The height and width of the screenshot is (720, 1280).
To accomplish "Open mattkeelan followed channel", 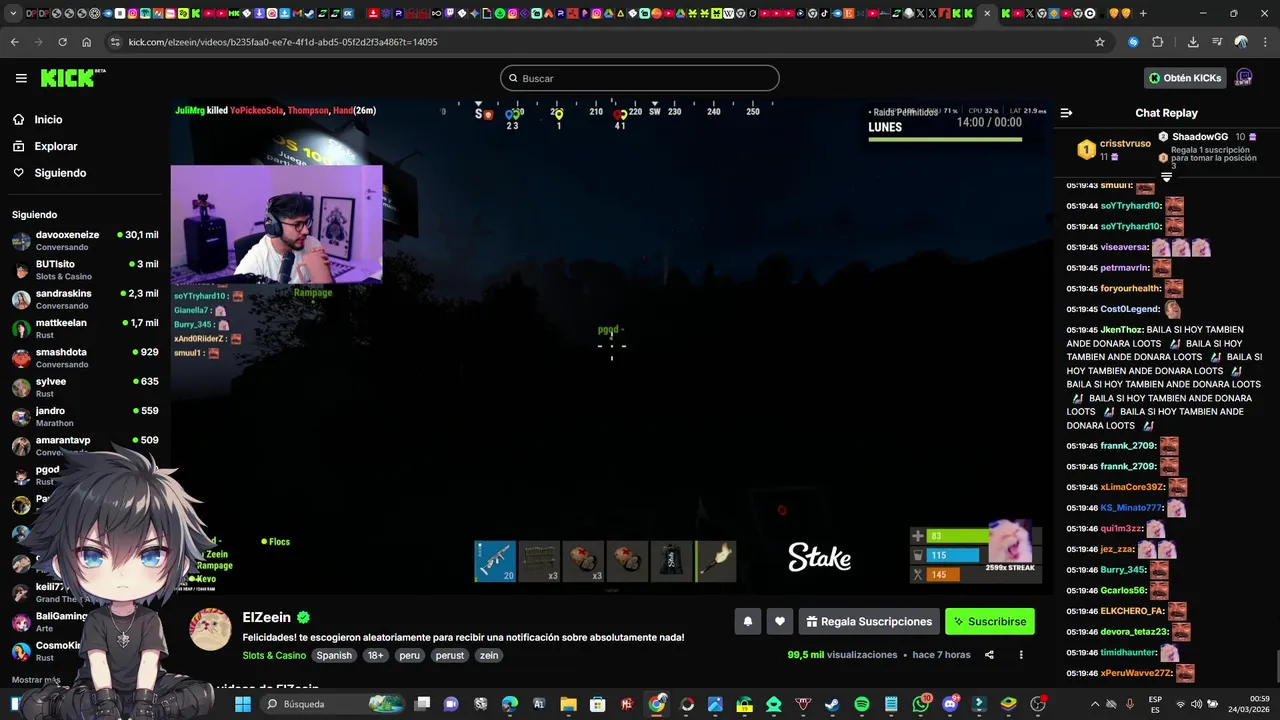I will point(85,328).
